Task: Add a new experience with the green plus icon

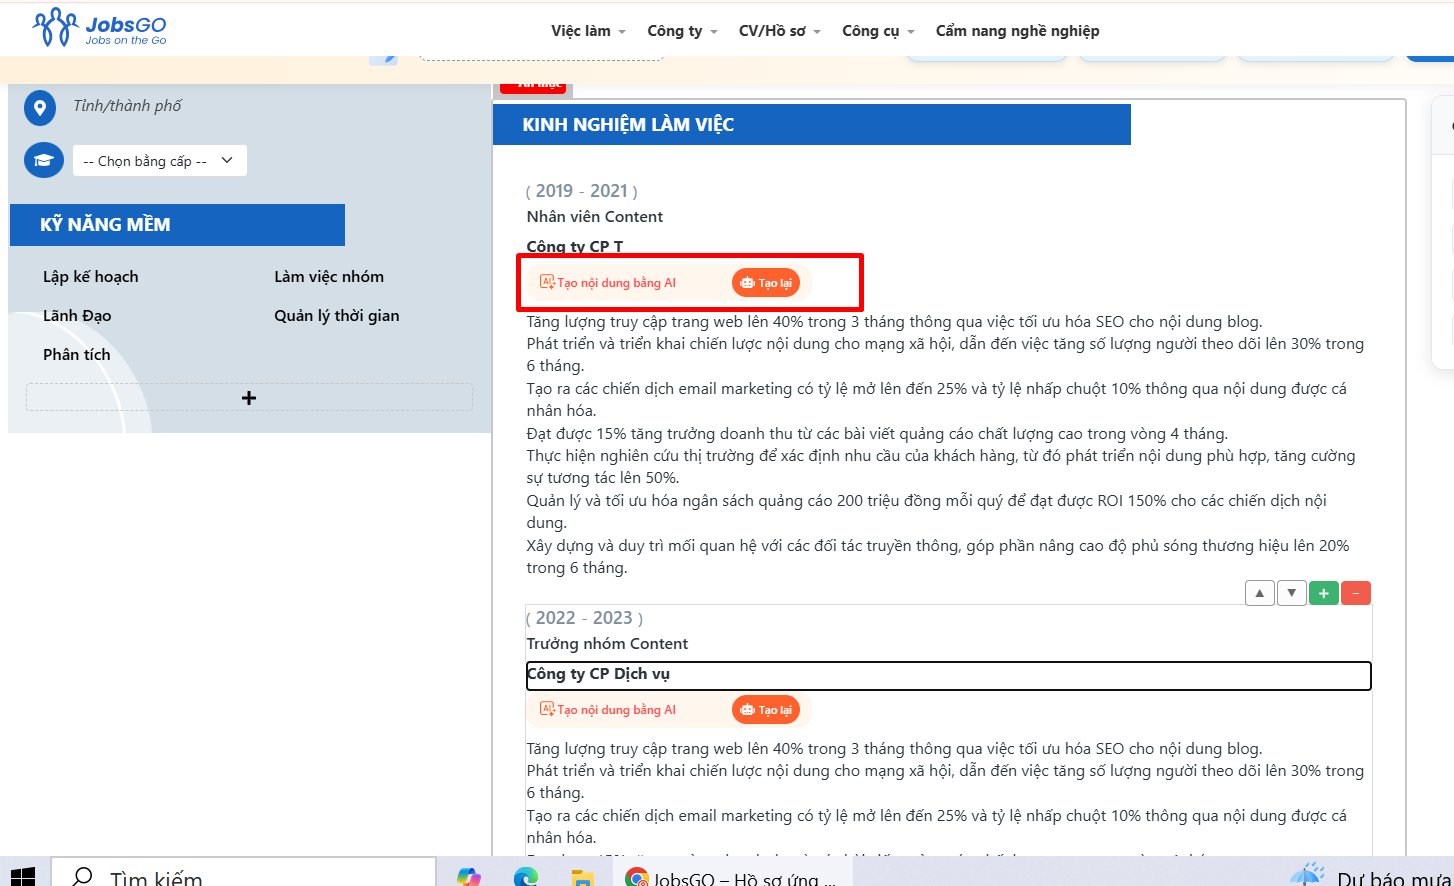Action: [1323, 592]
